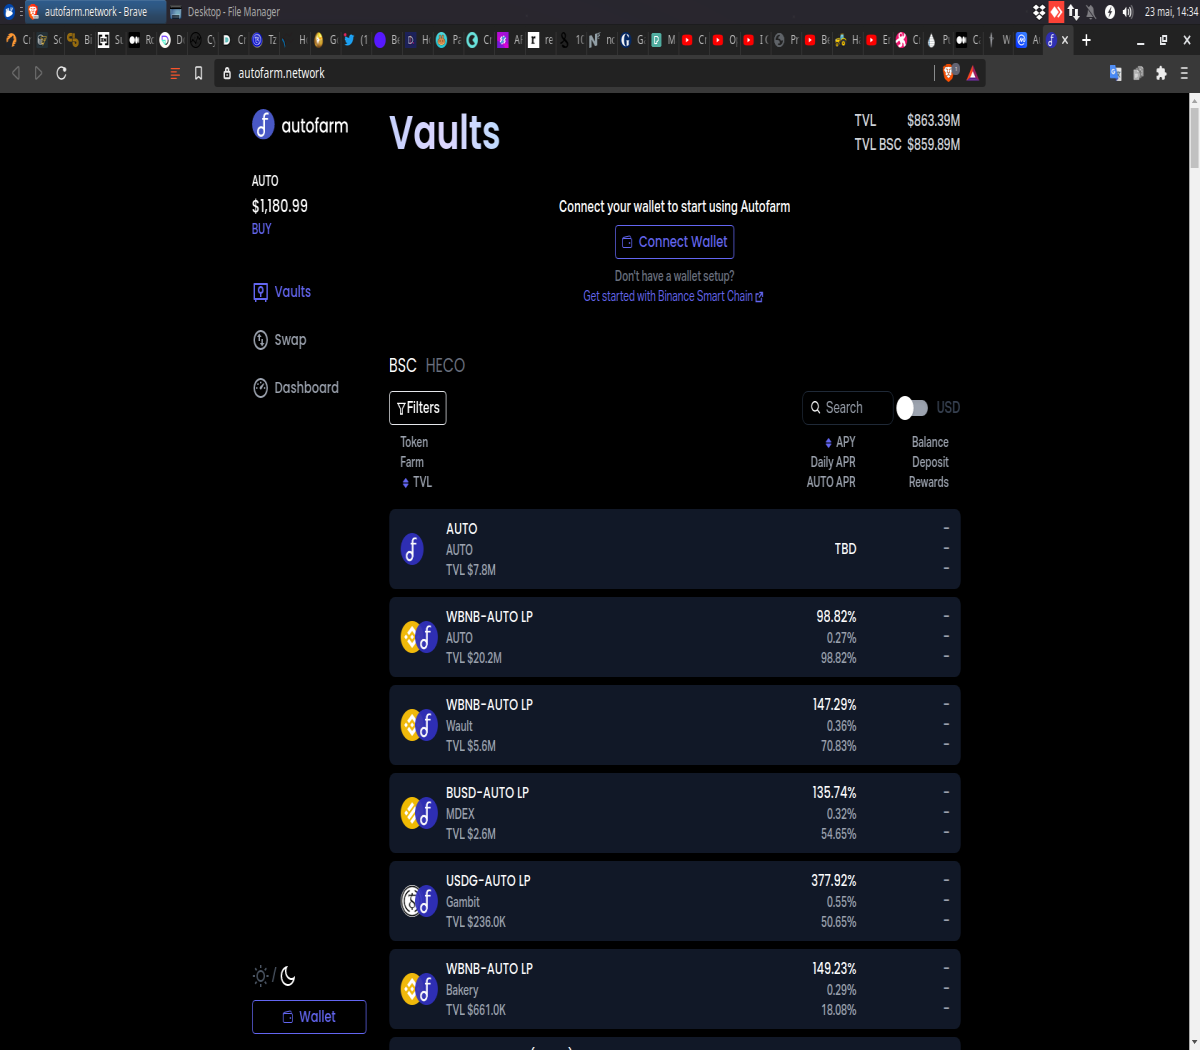The image size is (1200, 1050).
Task: Click the BUY link under AUTO price
Action: [262, 229]
